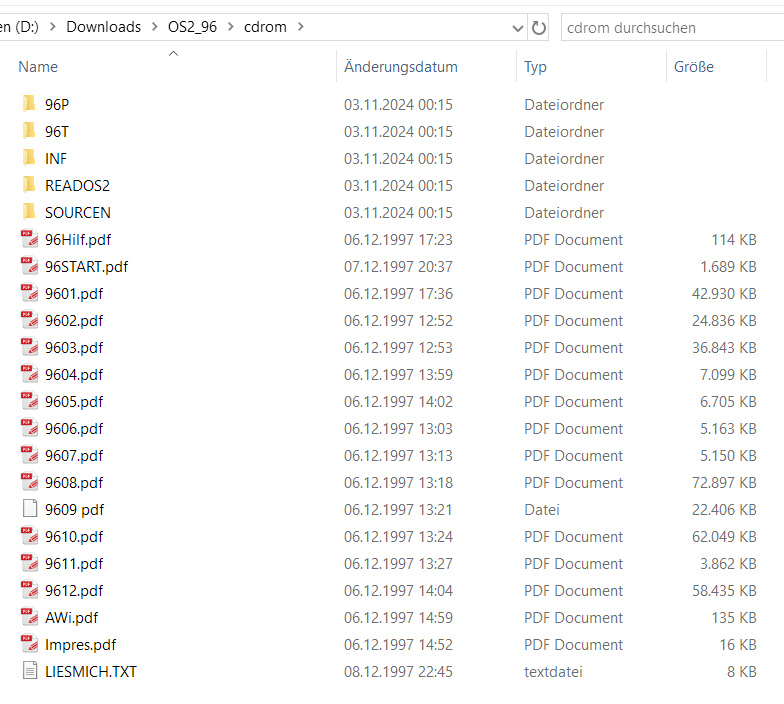The width and height of the screenshot is (784, 704).
Task: Expand the chevron before Downloads in path
Action: click(x=52, y=27)
